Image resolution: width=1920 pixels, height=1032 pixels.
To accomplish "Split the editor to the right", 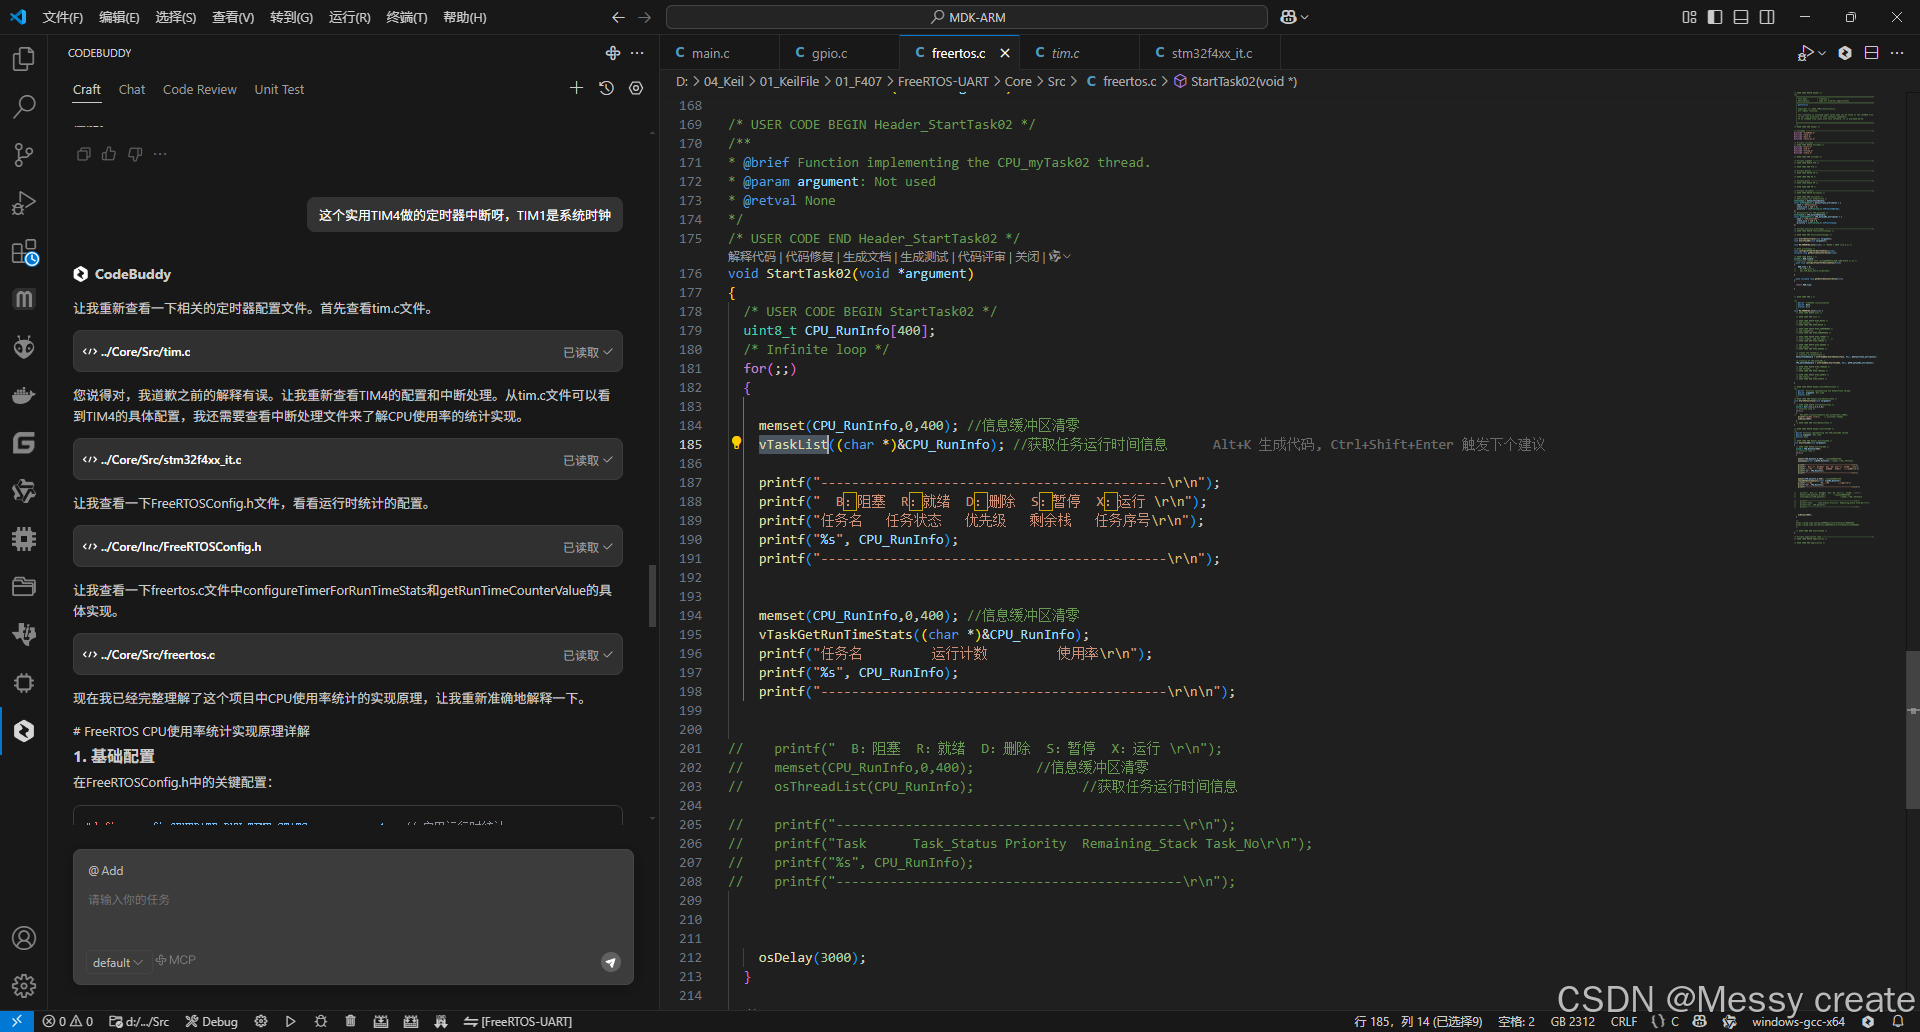I will tap(1871, 53).
